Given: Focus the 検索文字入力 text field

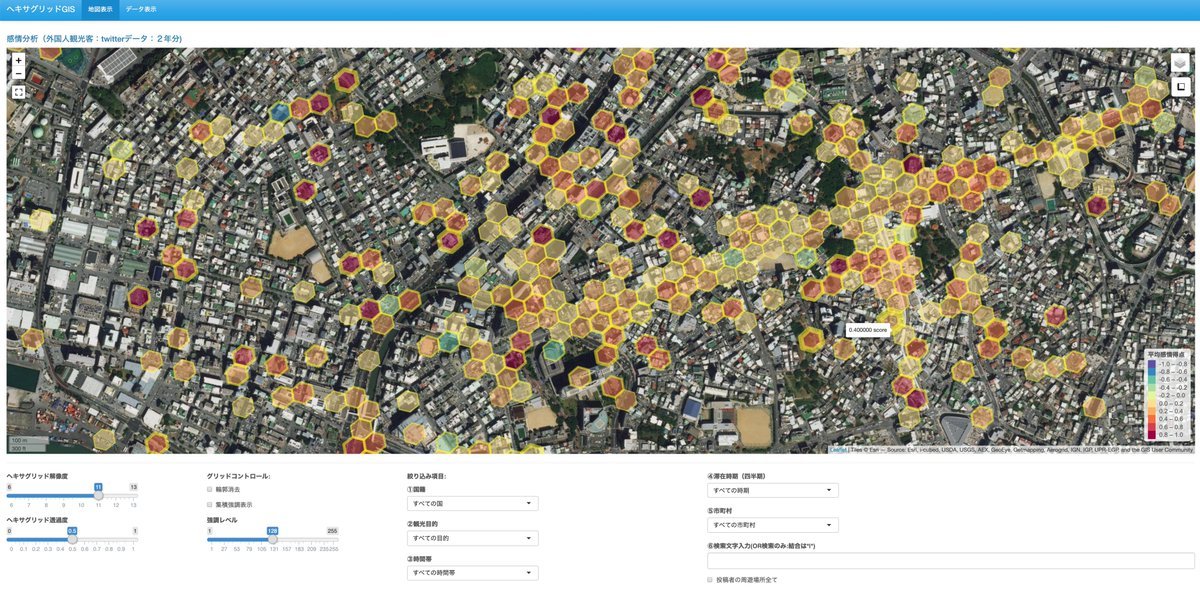Looking at the screenshot, I should point(948,561).
